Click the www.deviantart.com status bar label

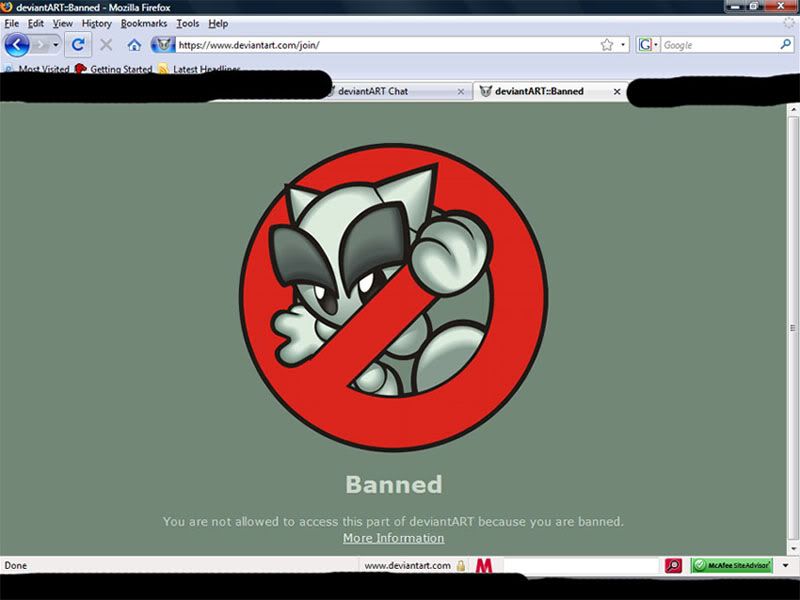(x=407, y=565)
